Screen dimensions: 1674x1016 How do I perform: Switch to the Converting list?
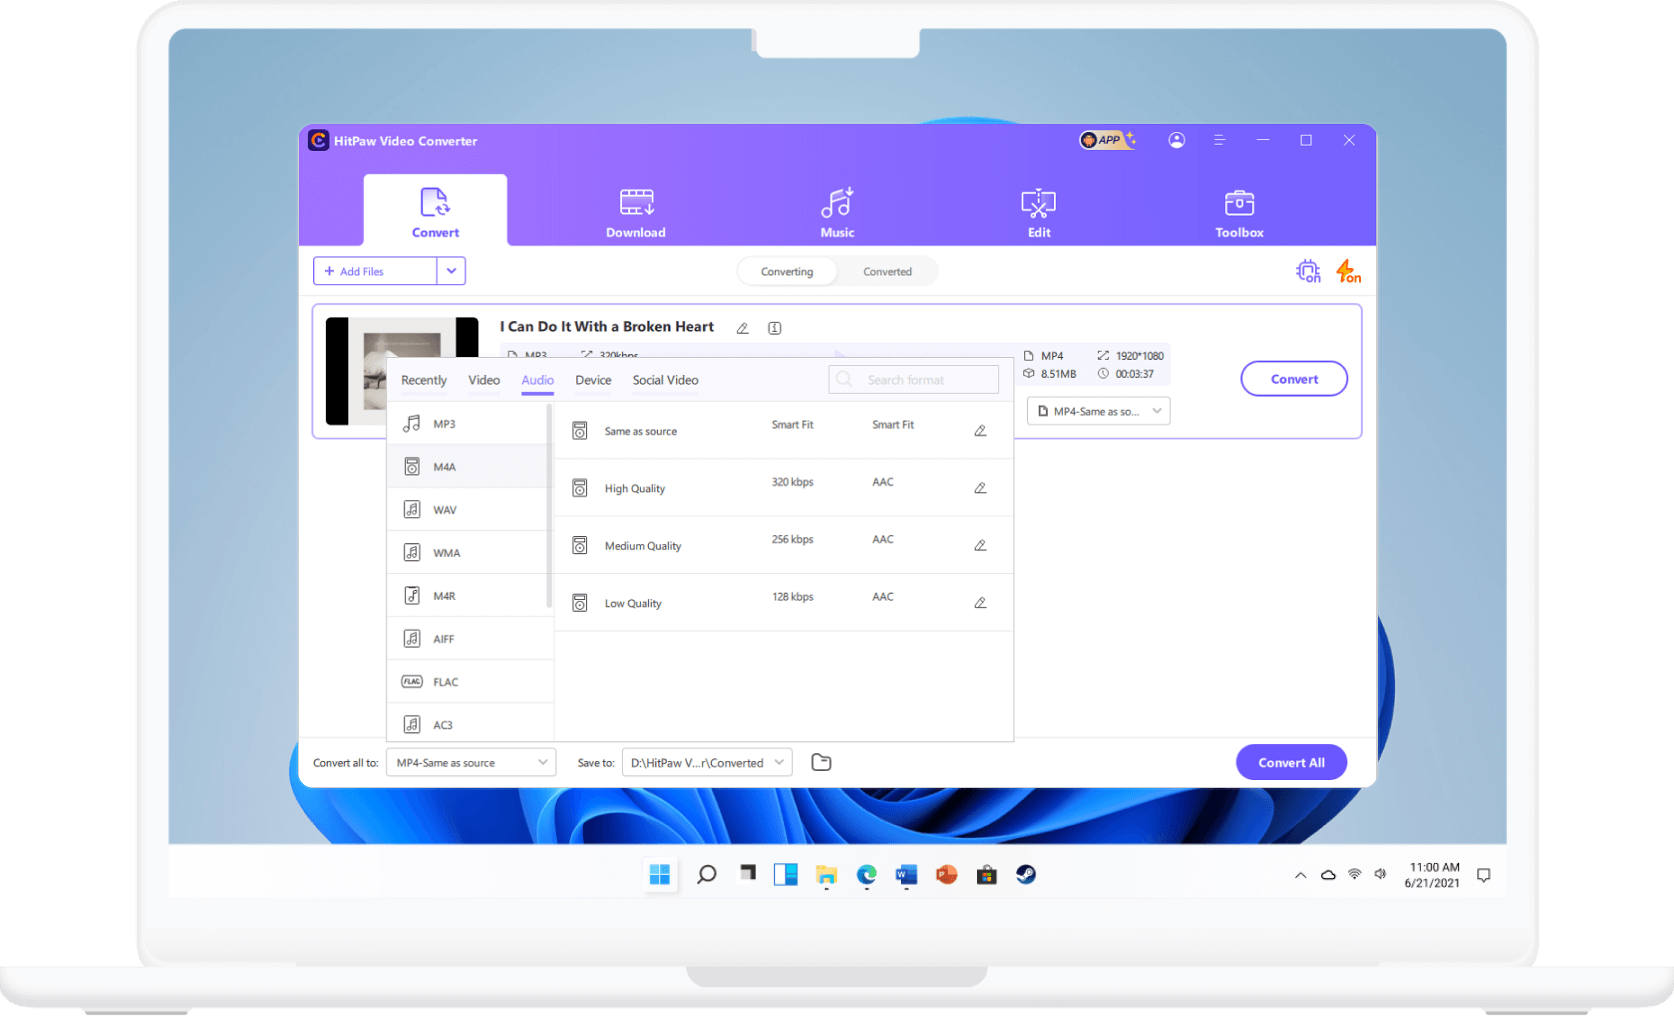click(787, 272)
